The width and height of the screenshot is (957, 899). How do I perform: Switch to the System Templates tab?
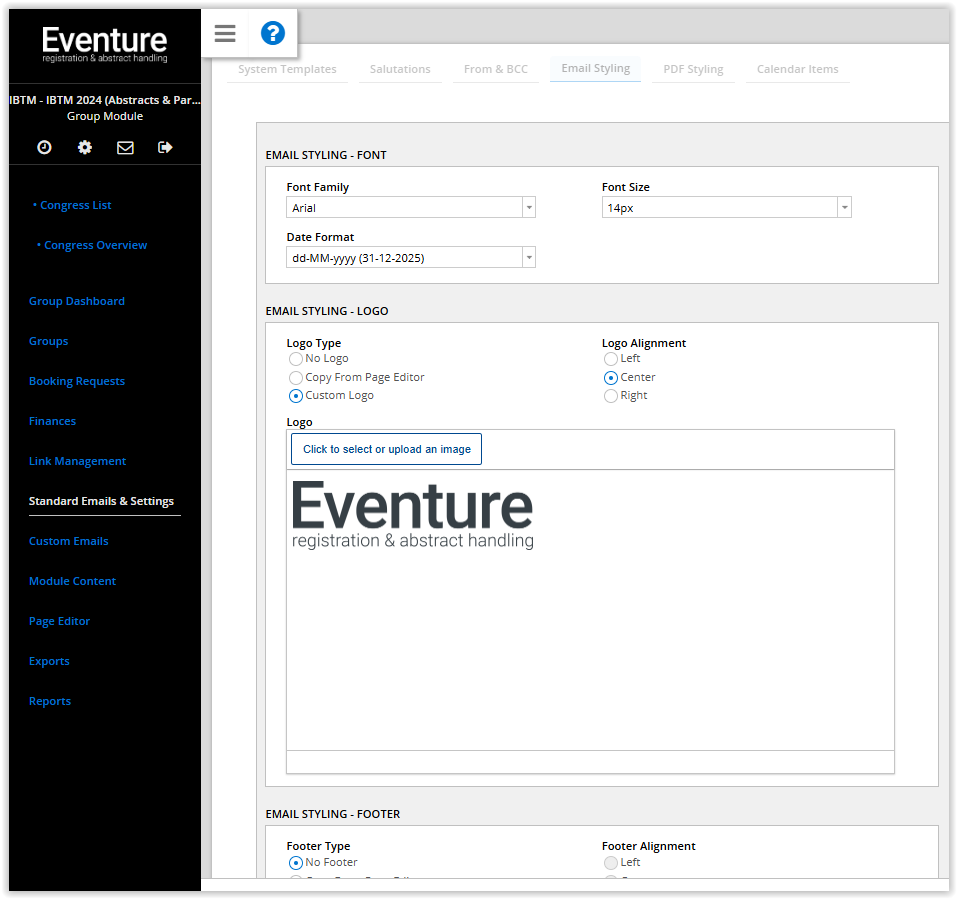click(x=287, y=69)
